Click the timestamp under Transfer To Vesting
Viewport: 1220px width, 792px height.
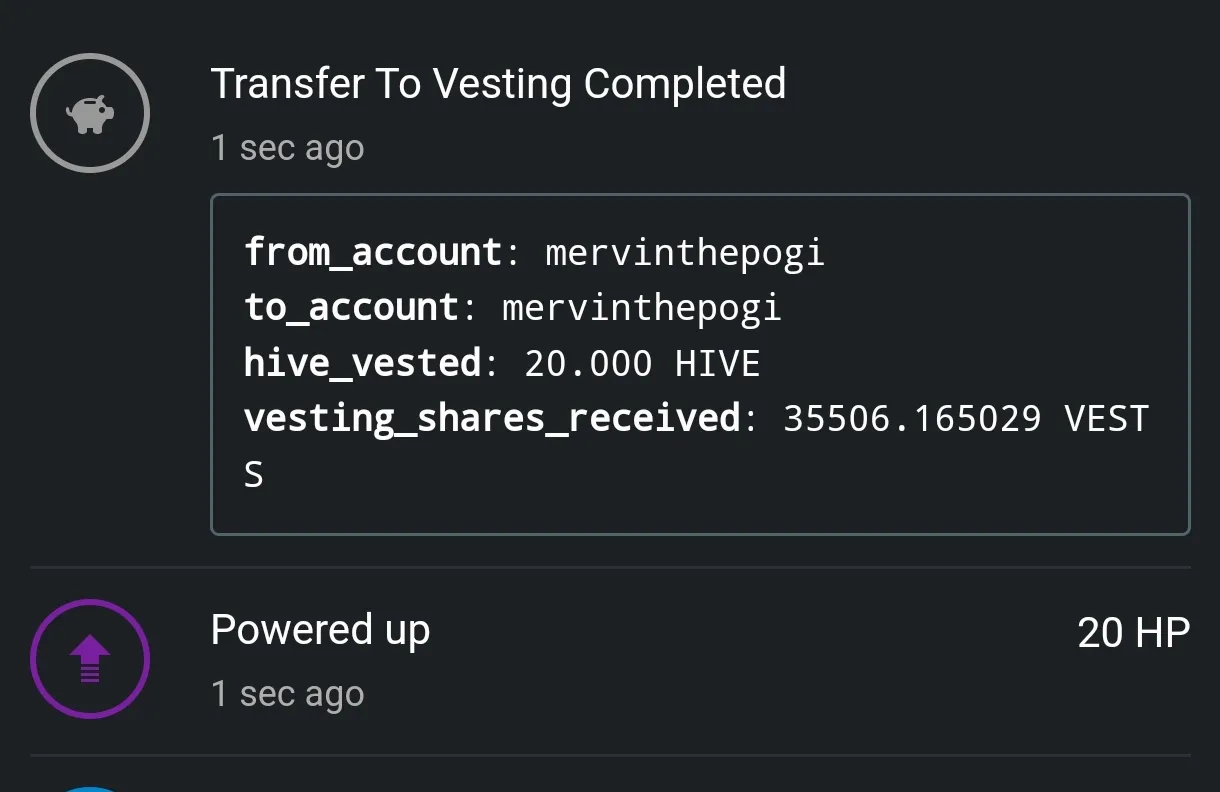288,148
